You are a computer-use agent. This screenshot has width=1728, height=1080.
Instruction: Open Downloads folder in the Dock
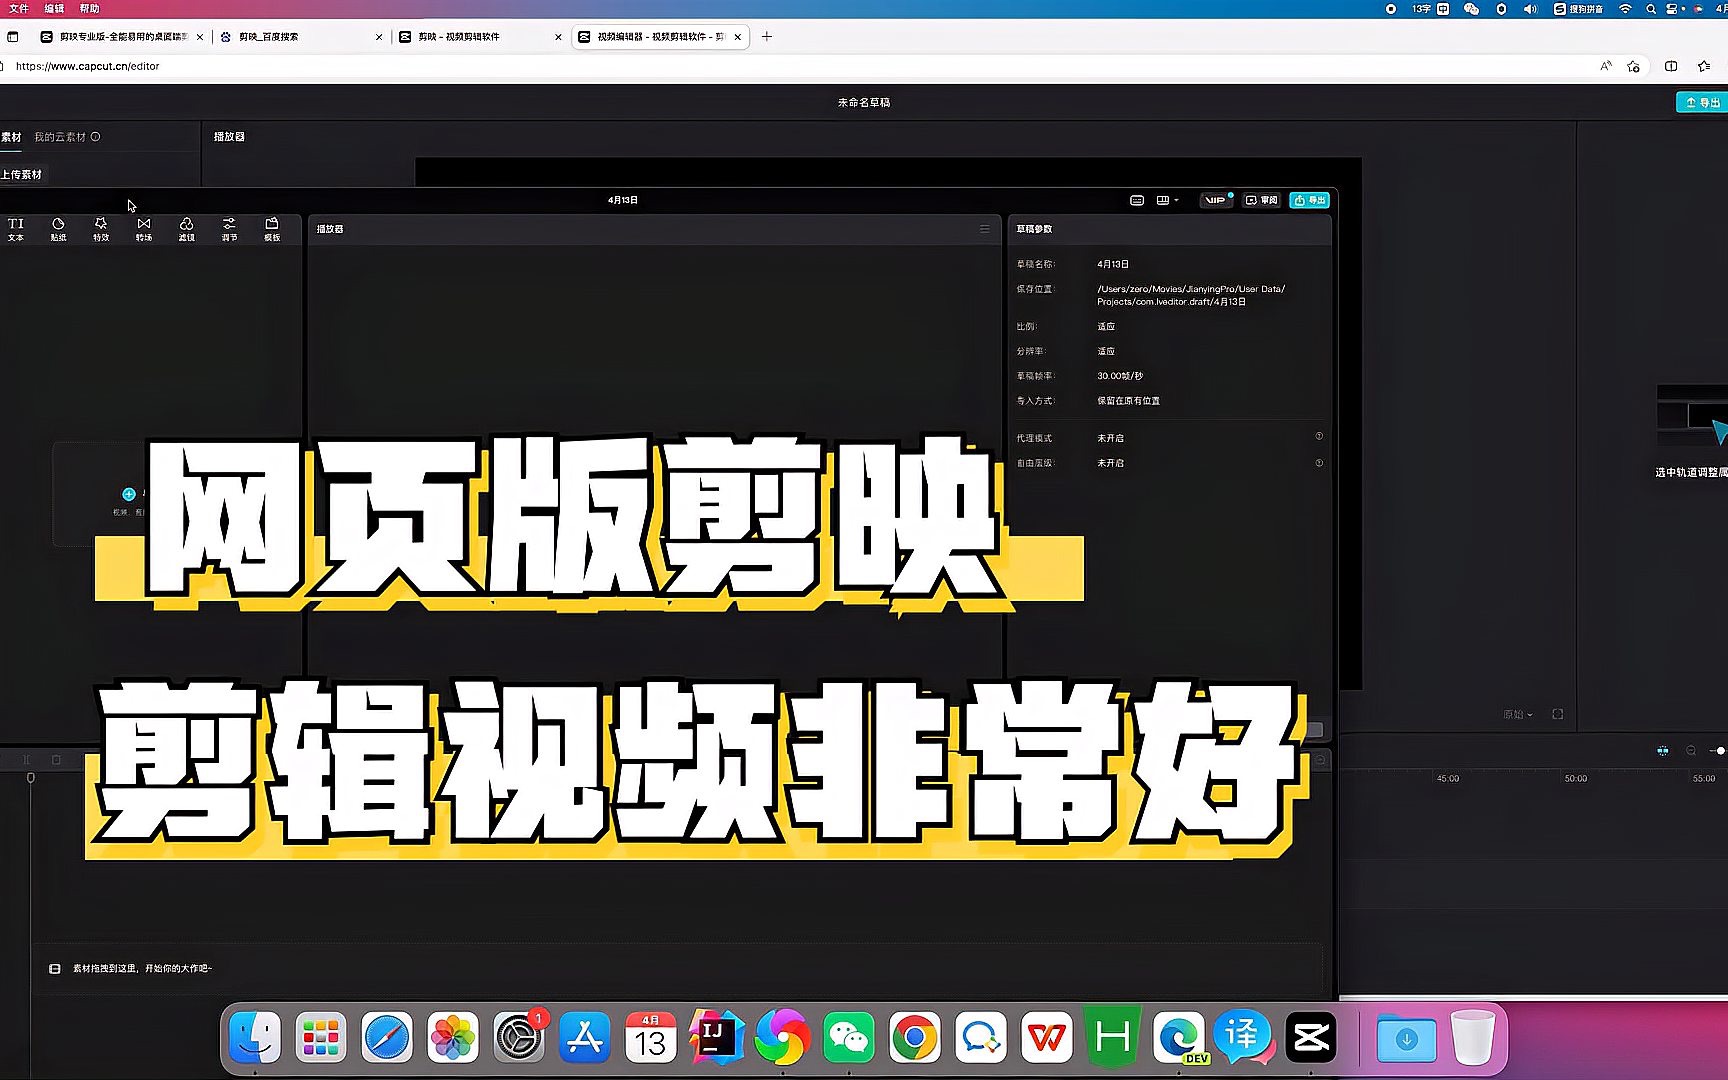click(1406, 1038)
